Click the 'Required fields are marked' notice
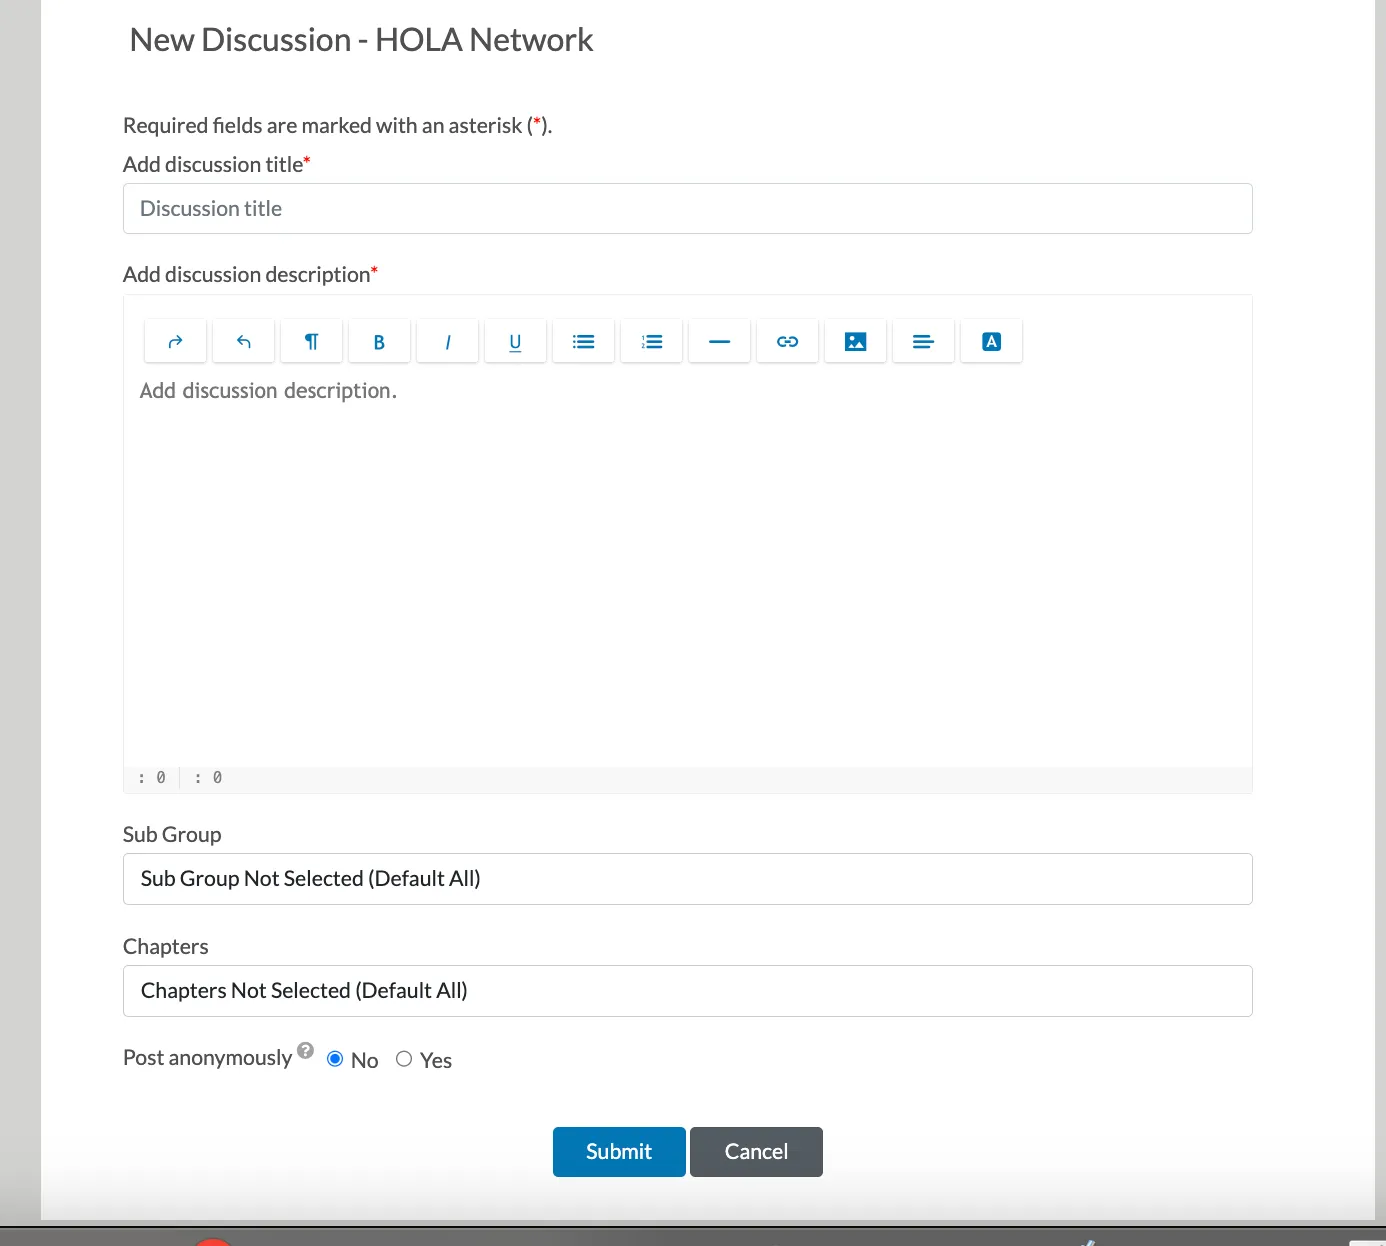This screenshot has height=1246, width=1386. tap(338, 126)
